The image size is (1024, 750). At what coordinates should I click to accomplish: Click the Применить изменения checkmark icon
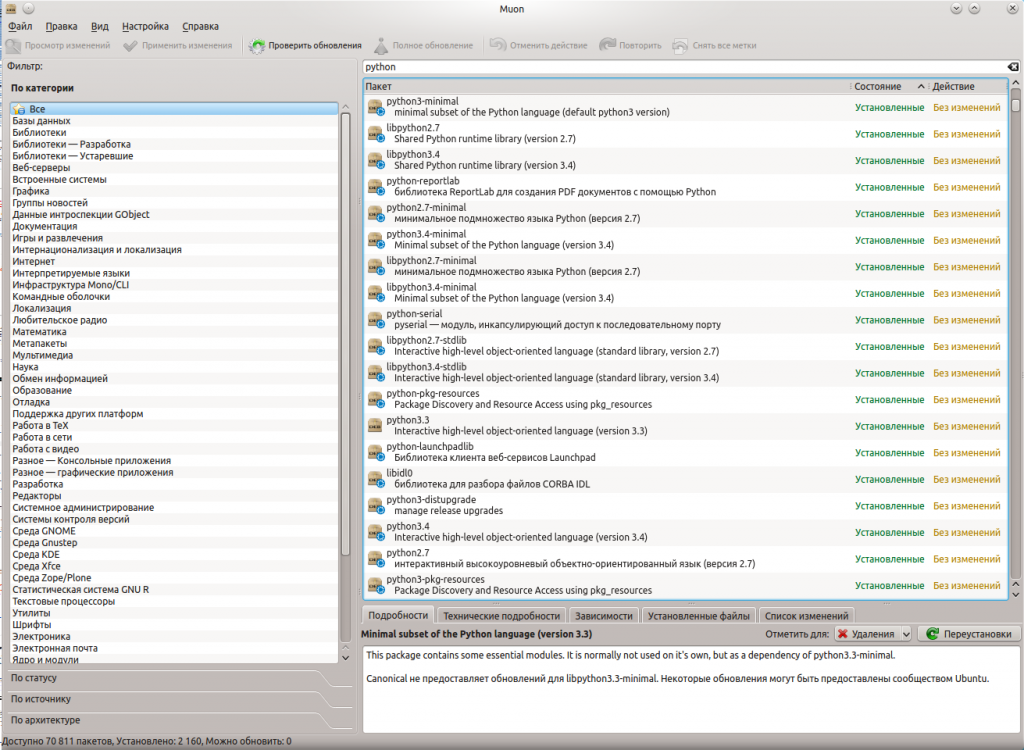(131, 46)
